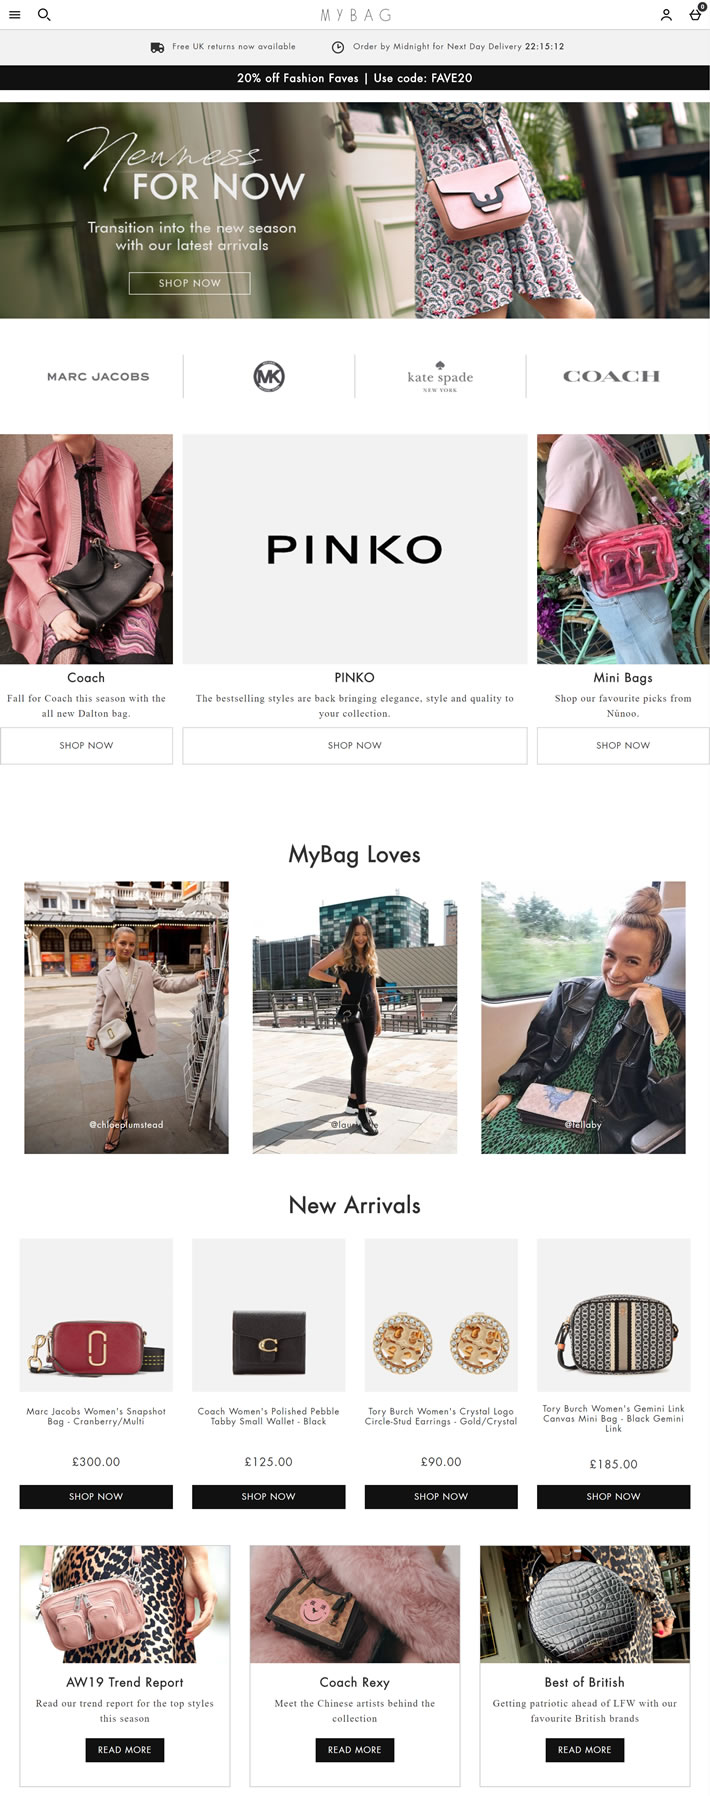This screenshot has height=1796, width=710.
Task: Open the Marc Jacobs Snapshot Bag image
Action: pos(96,1315)
